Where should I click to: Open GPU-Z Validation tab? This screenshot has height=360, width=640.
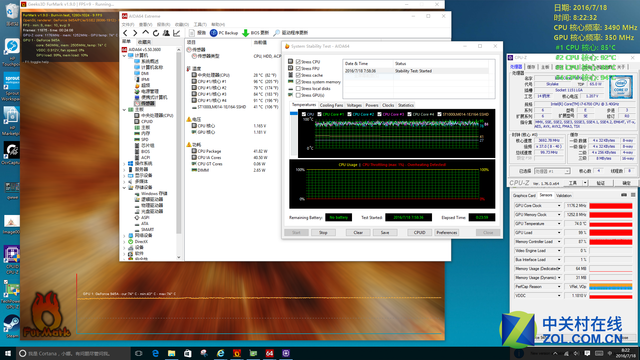tap(564, 196)
